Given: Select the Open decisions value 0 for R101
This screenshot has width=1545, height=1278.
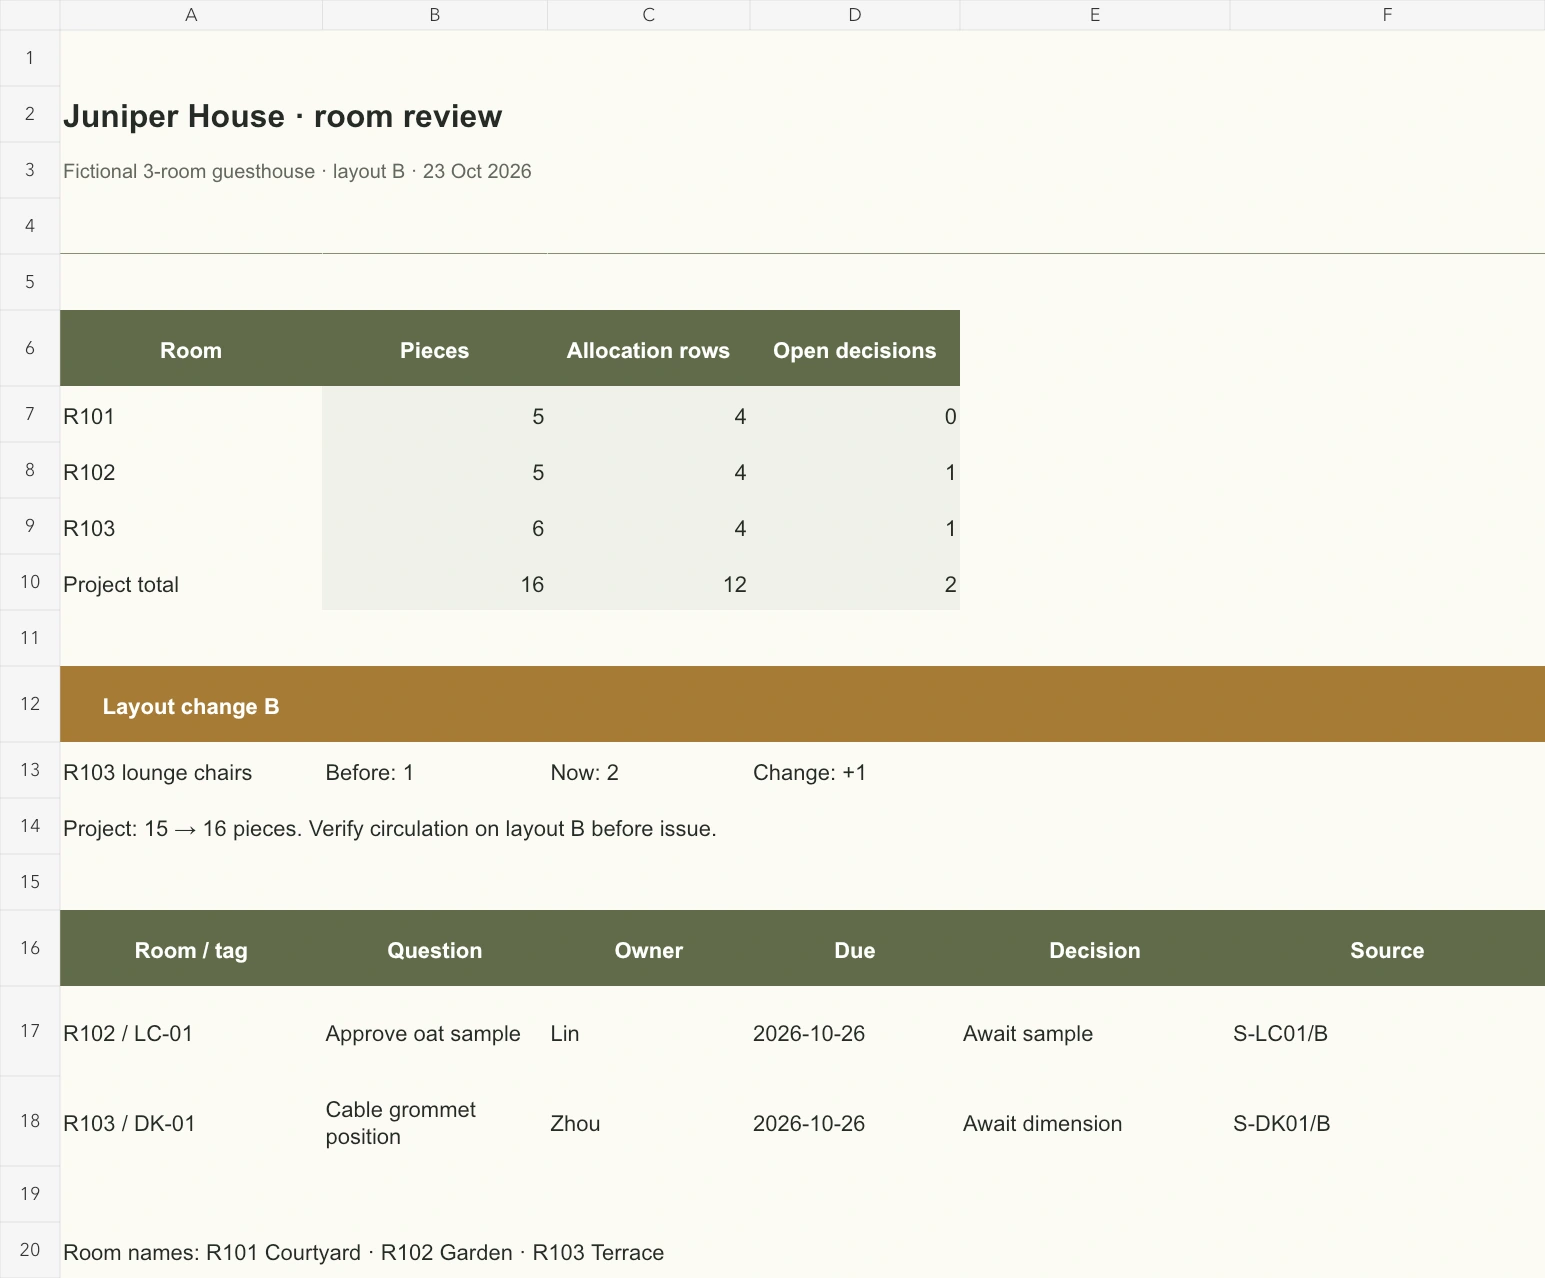Looking at the screenshot, I should [855, 416].
